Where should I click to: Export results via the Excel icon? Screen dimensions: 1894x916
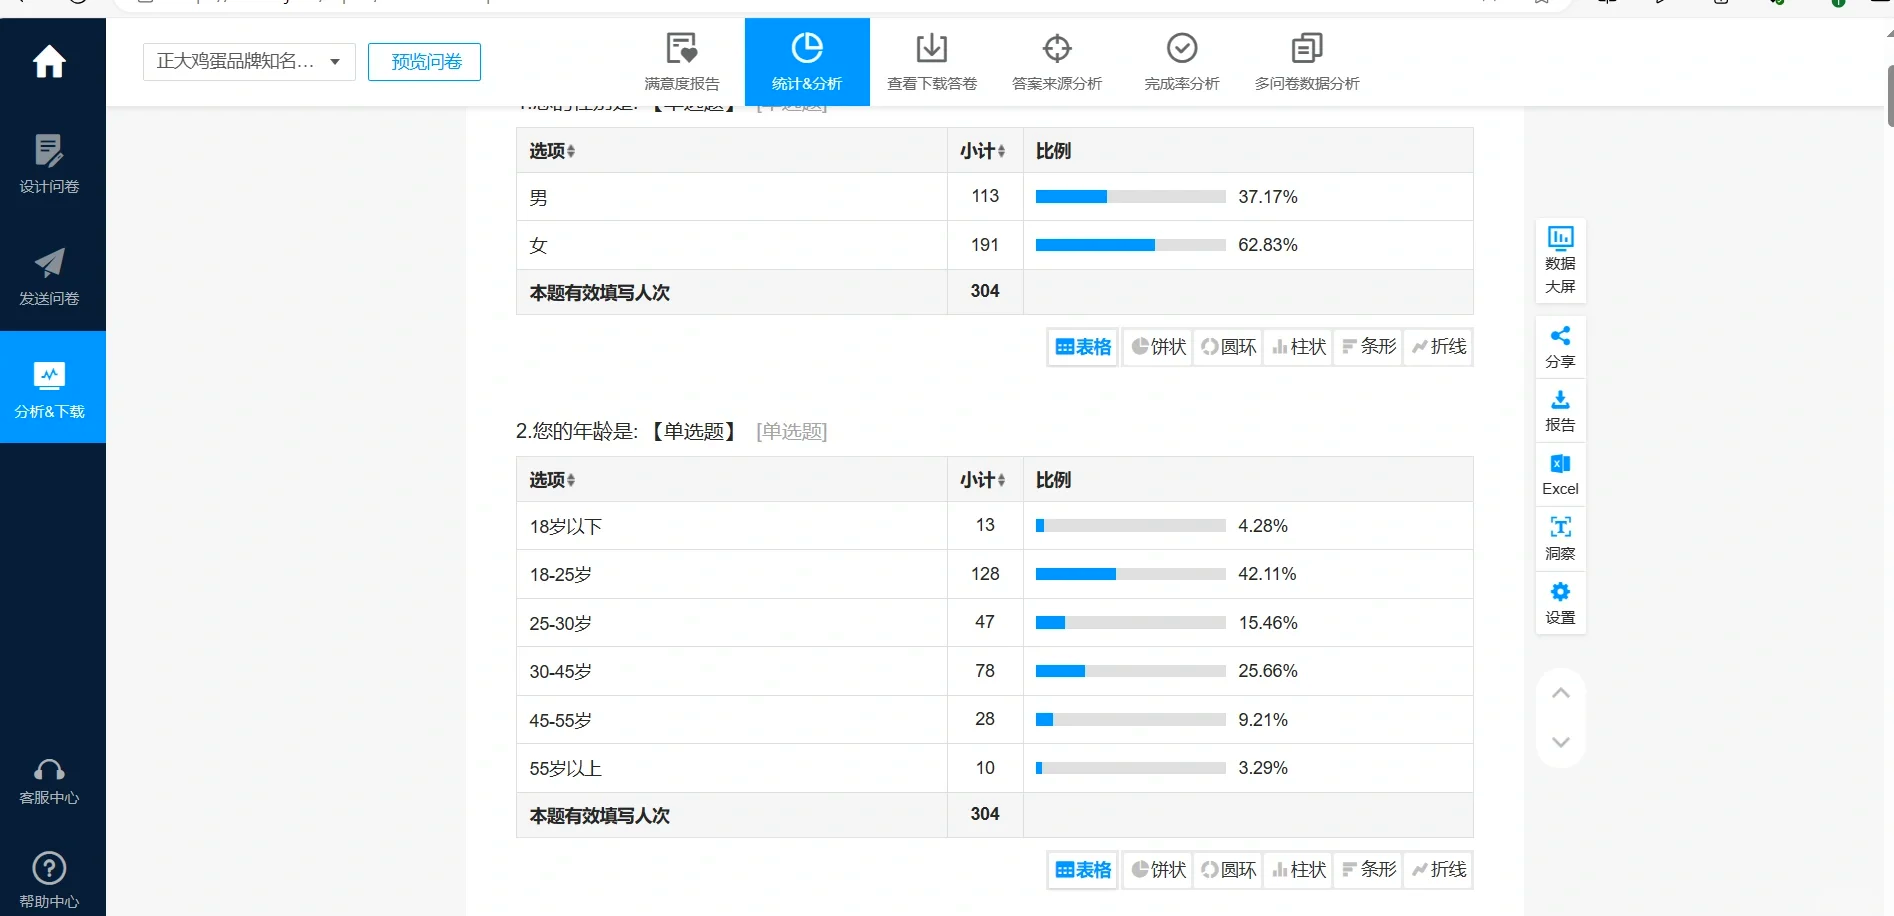[1560, 473]
